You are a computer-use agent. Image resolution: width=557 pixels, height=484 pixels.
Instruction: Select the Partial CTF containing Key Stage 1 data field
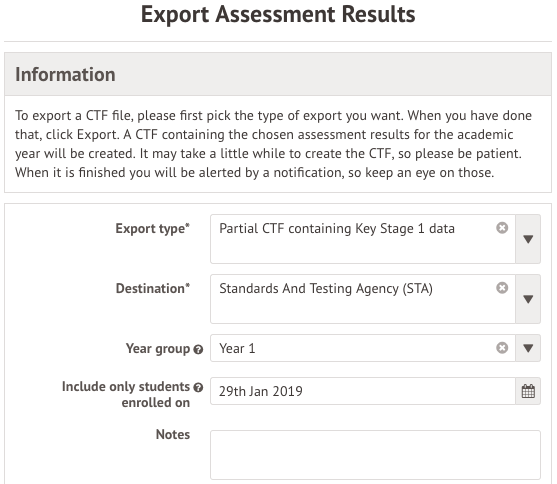[363, 239]
